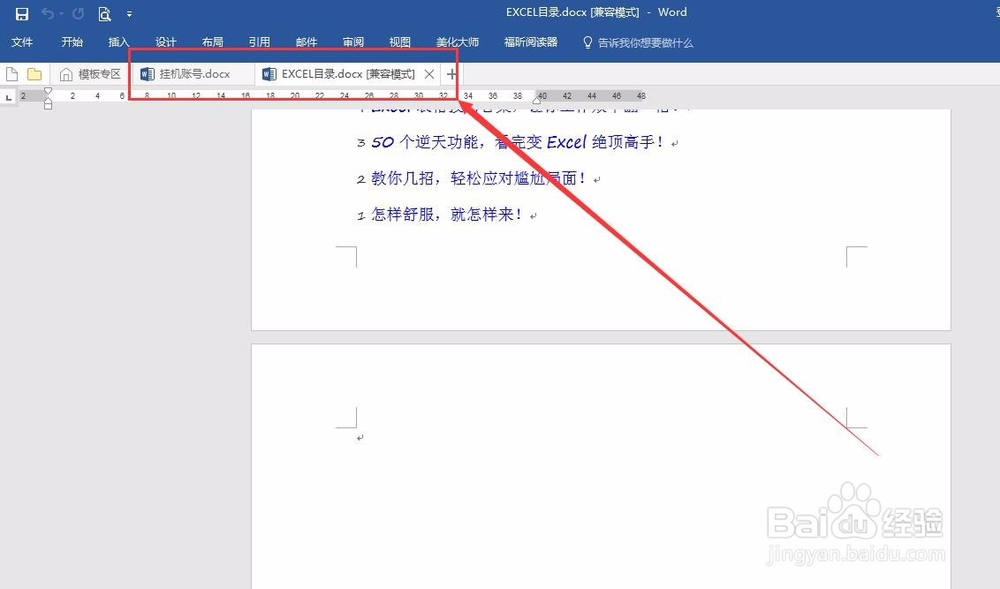Expand Customize Quick Access Toolbar arrow

[x=129, y=14]
